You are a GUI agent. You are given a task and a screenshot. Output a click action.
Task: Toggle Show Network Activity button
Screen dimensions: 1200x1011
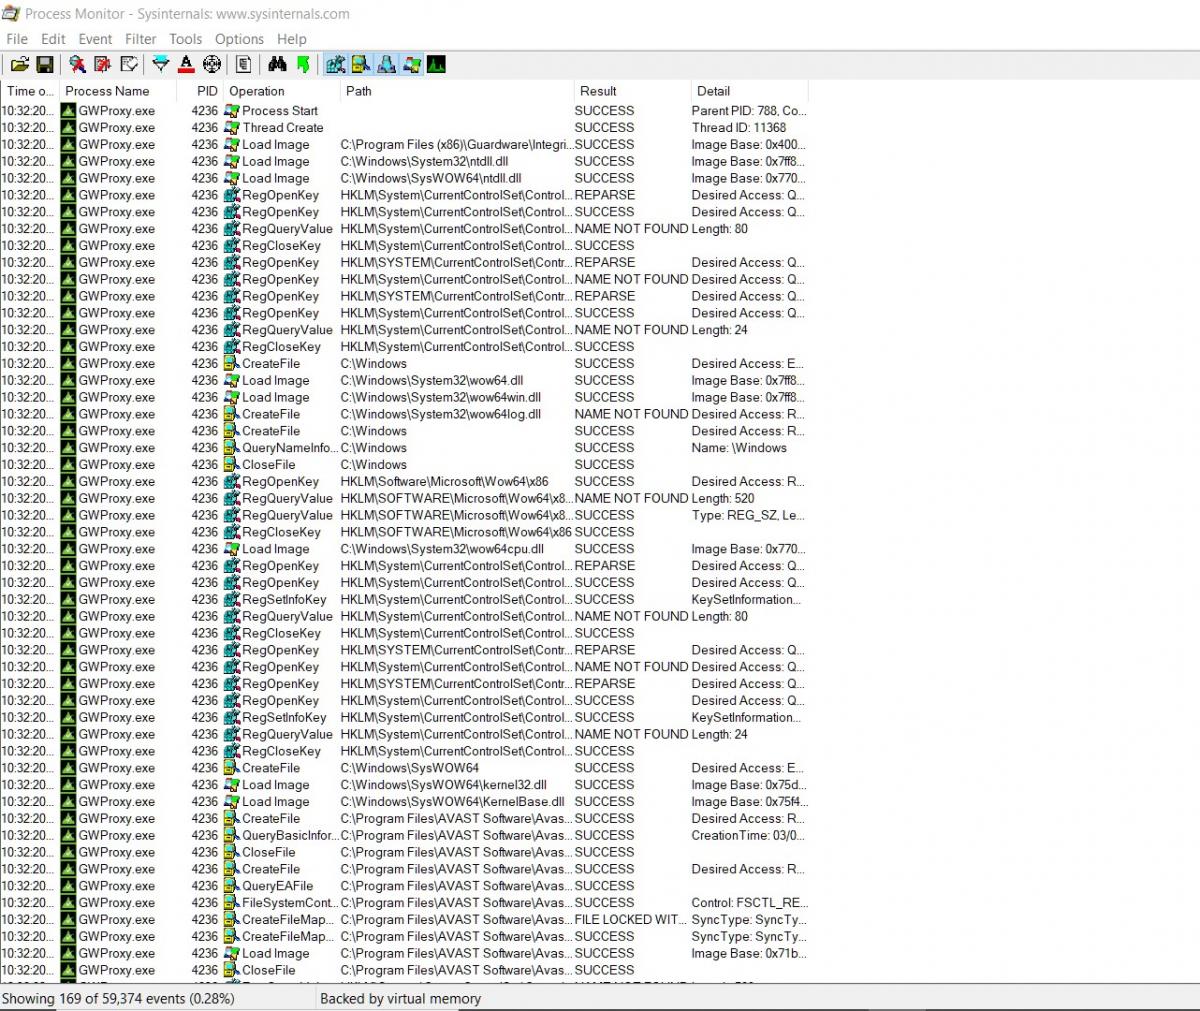coord(386,65)
